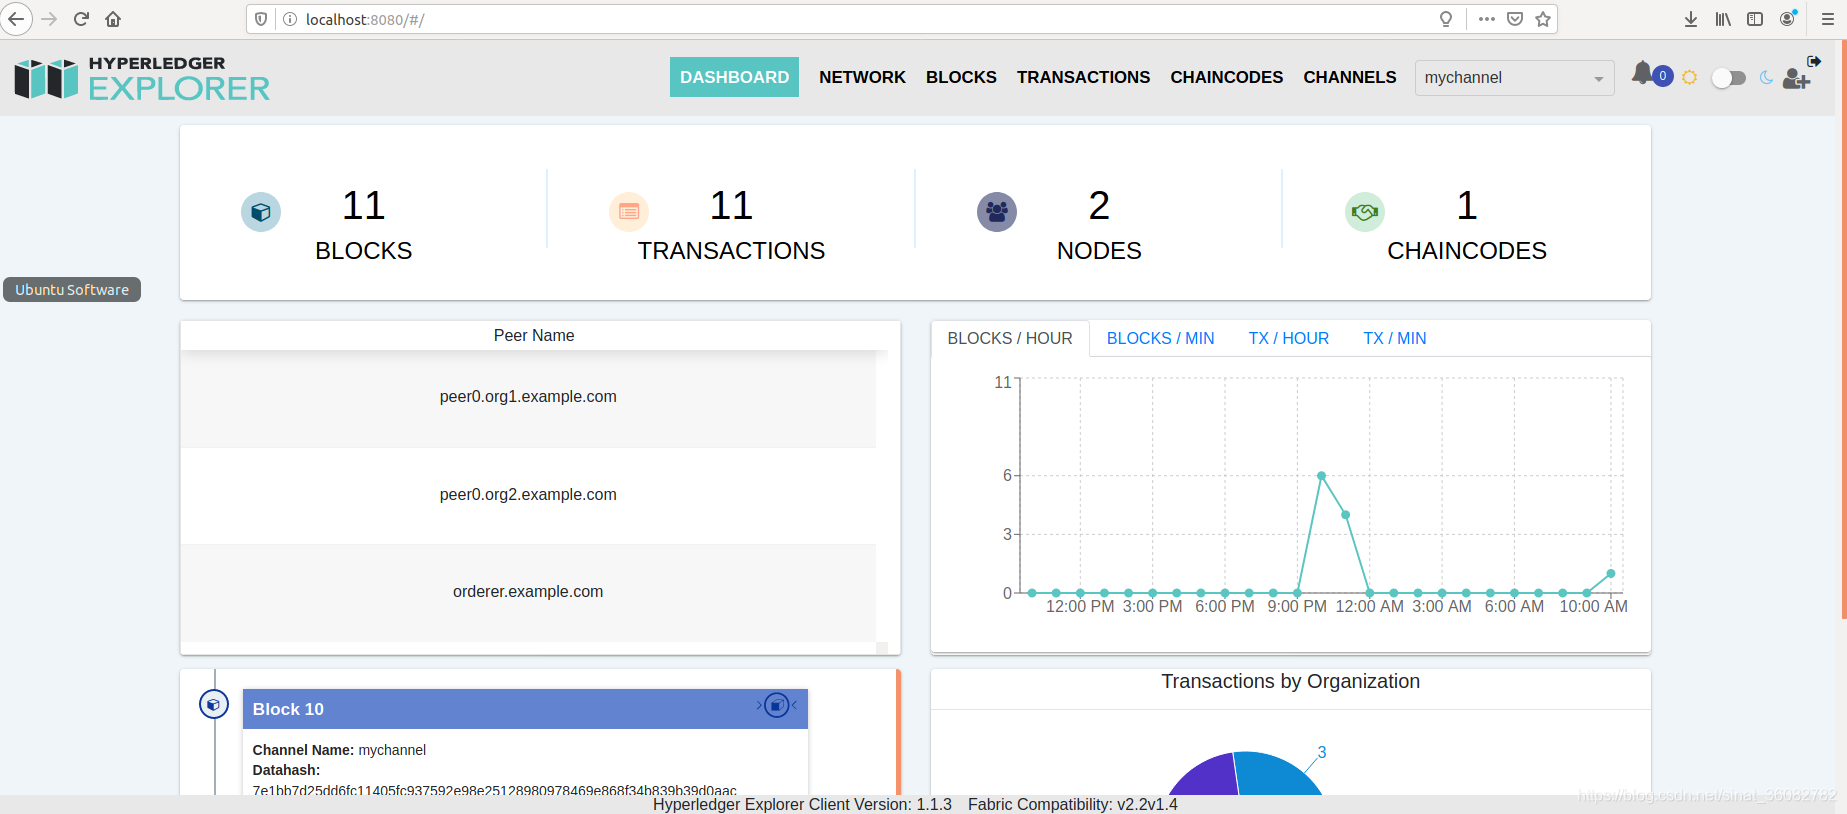
Task: Bookmark this page with the star
Action: pos(1543,19)
